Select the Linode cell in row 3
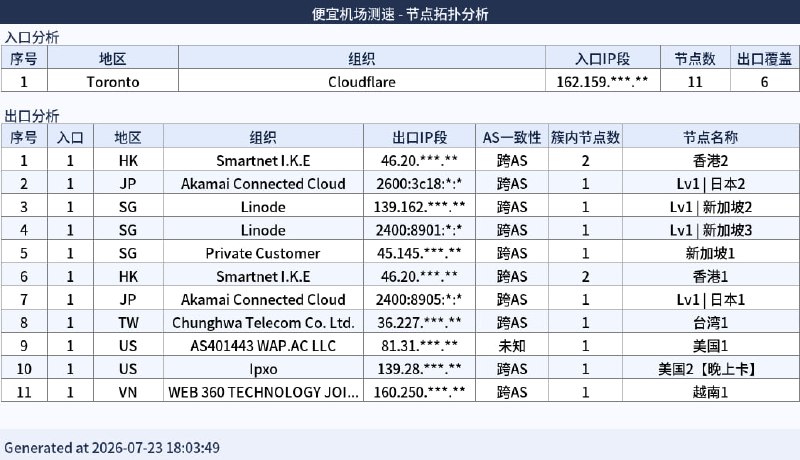Image resolution: width=800 pixels, height=460 pixels. click(x=263, y=207)
